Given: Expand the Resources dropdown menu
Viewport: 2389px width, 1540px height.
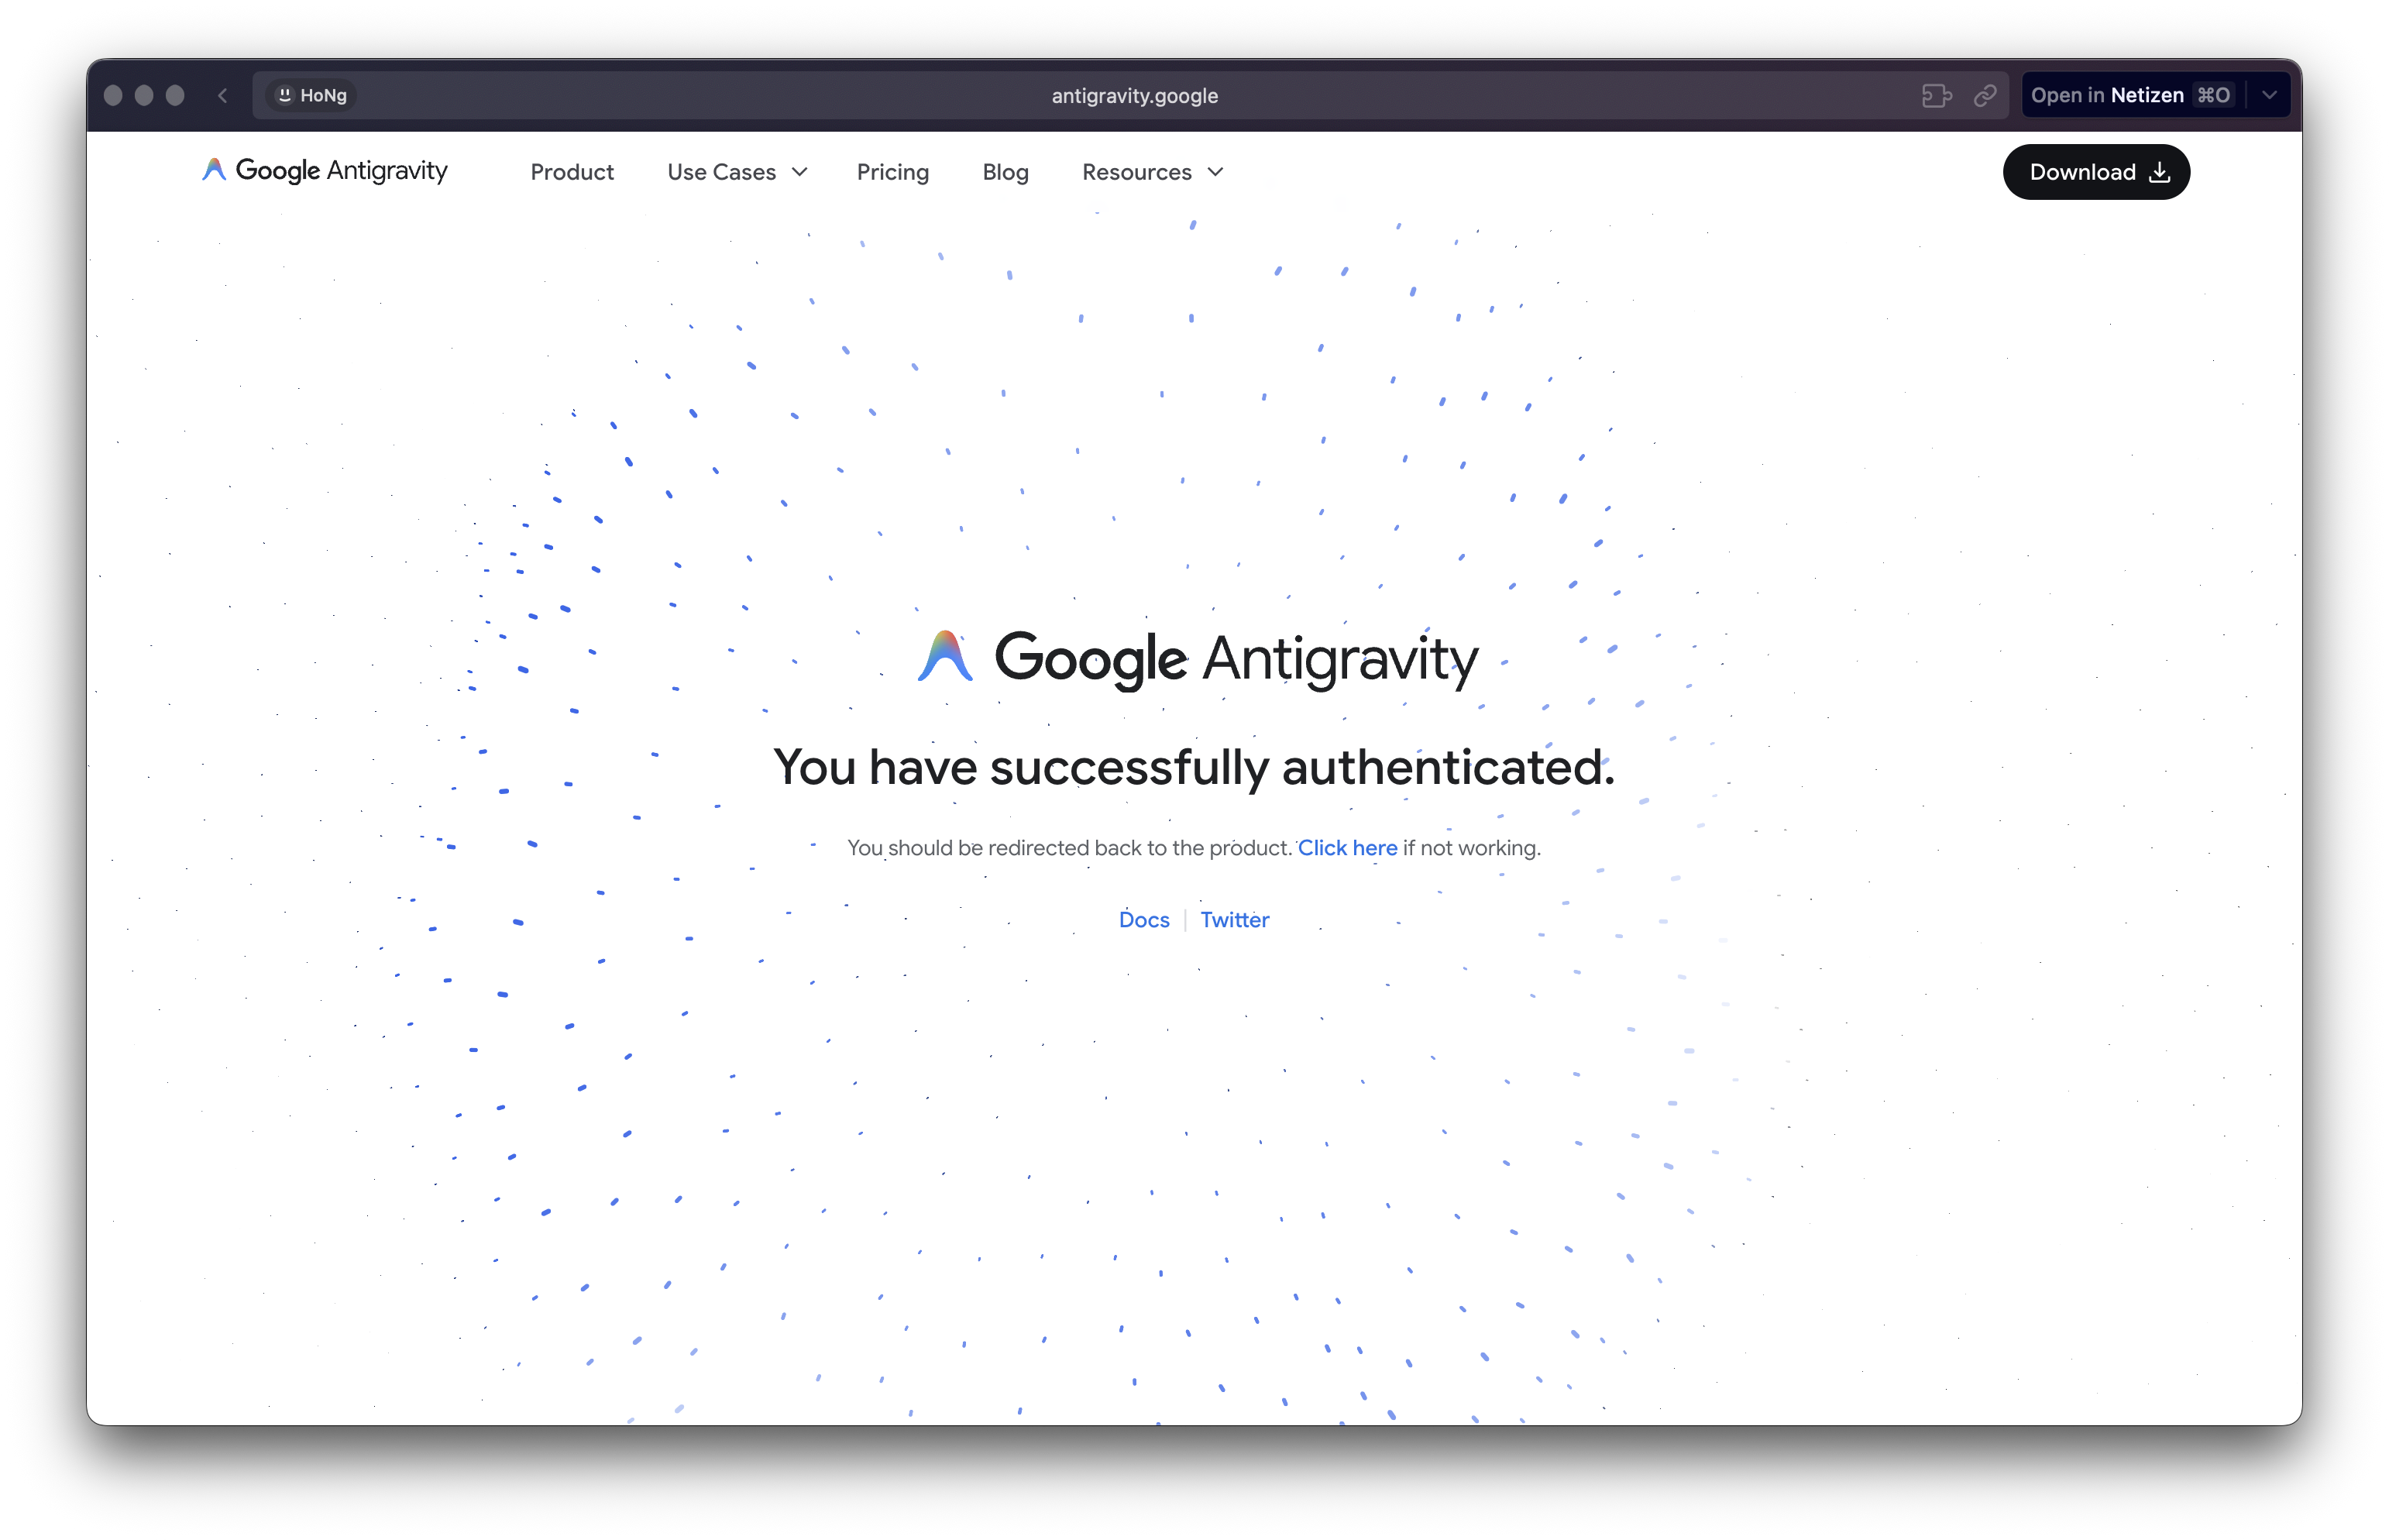Looking at the screenshot, I should (1152, 172).
